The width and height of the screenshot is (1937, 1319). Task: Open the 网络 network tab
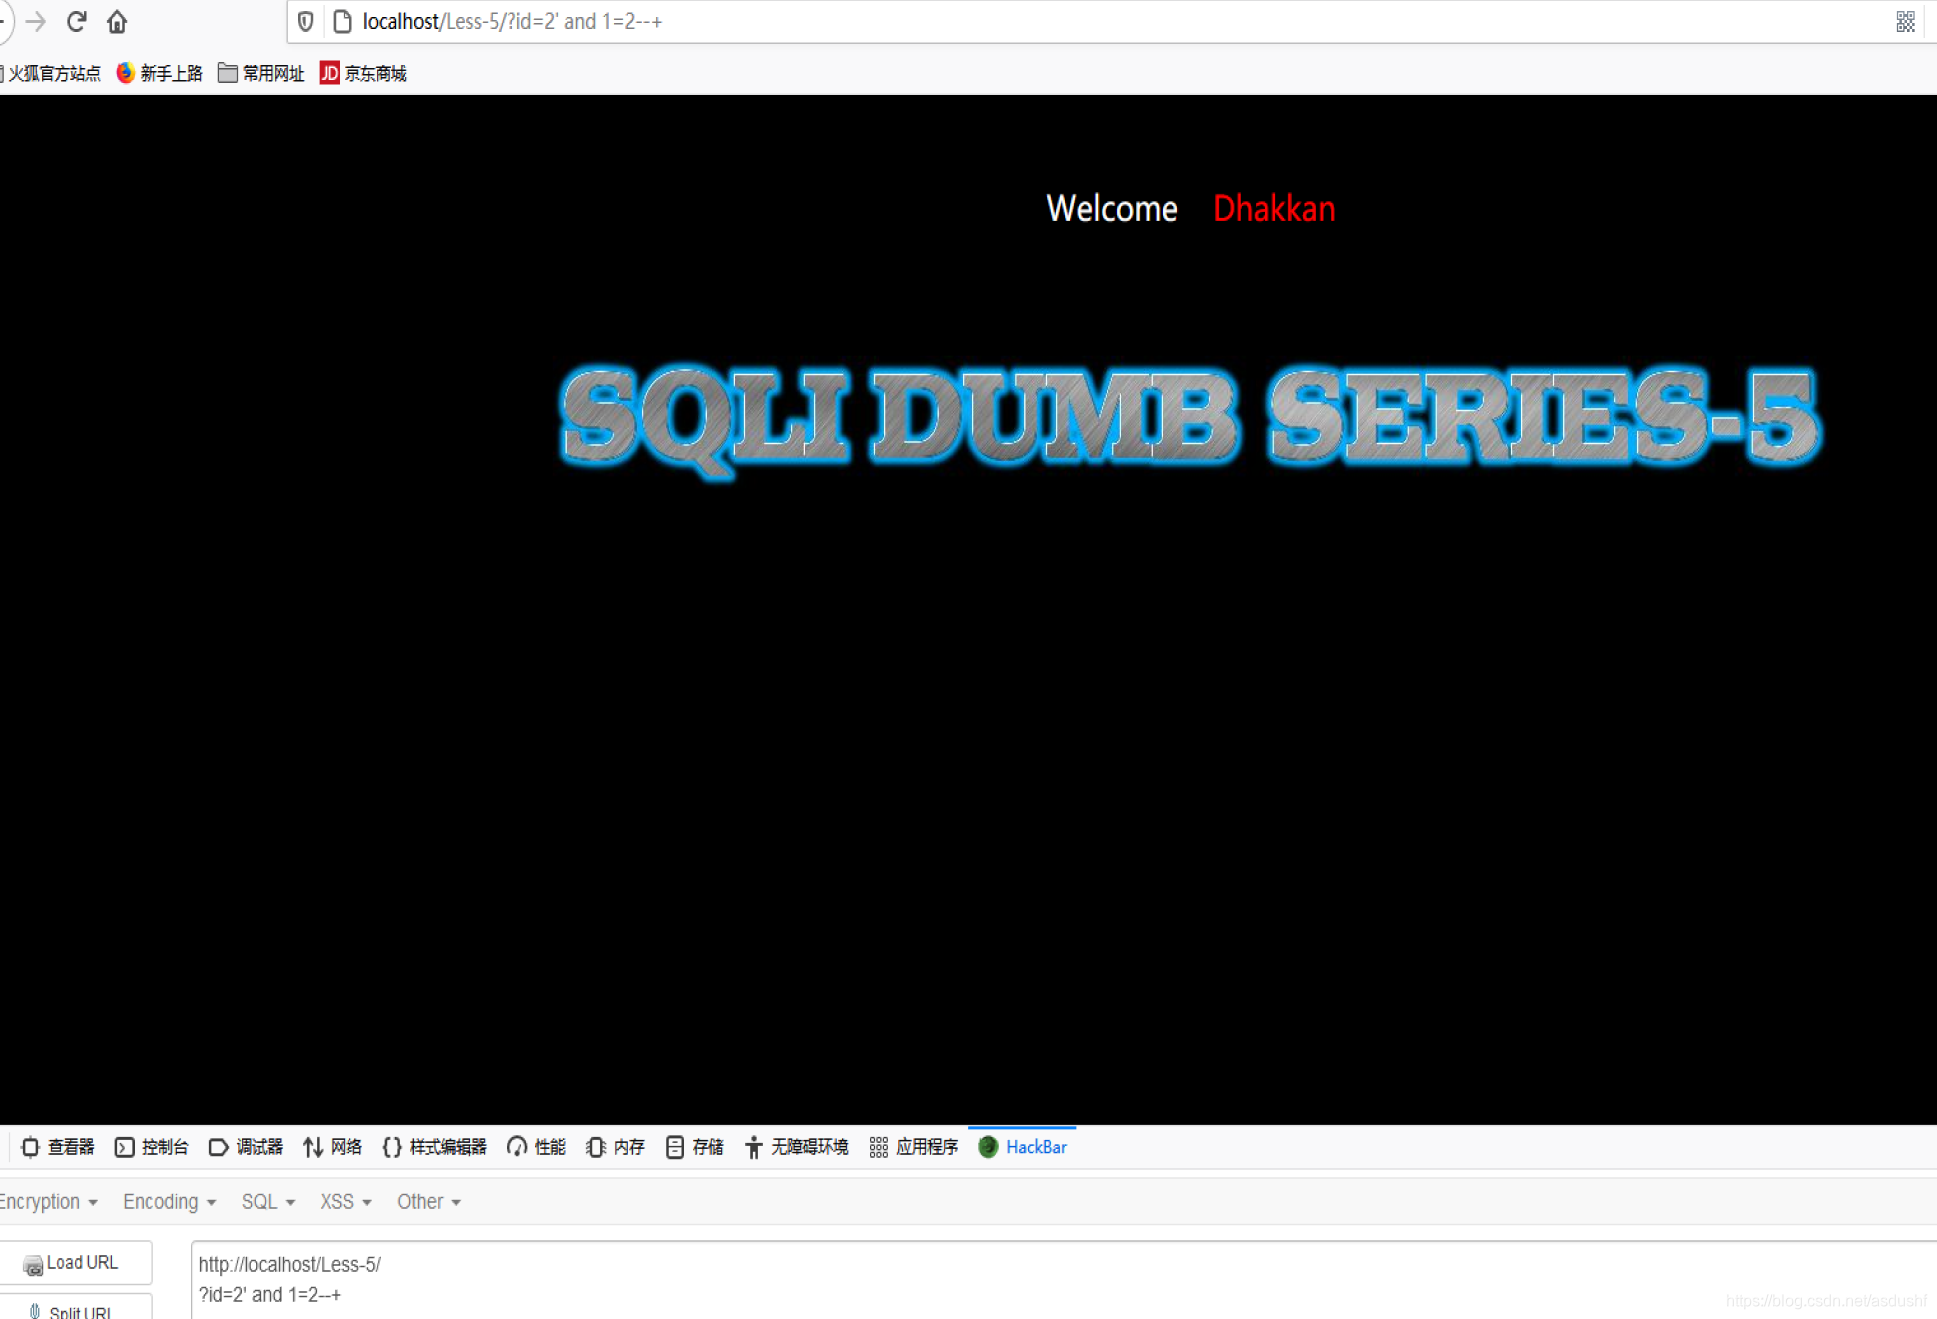click(333, 1147)
